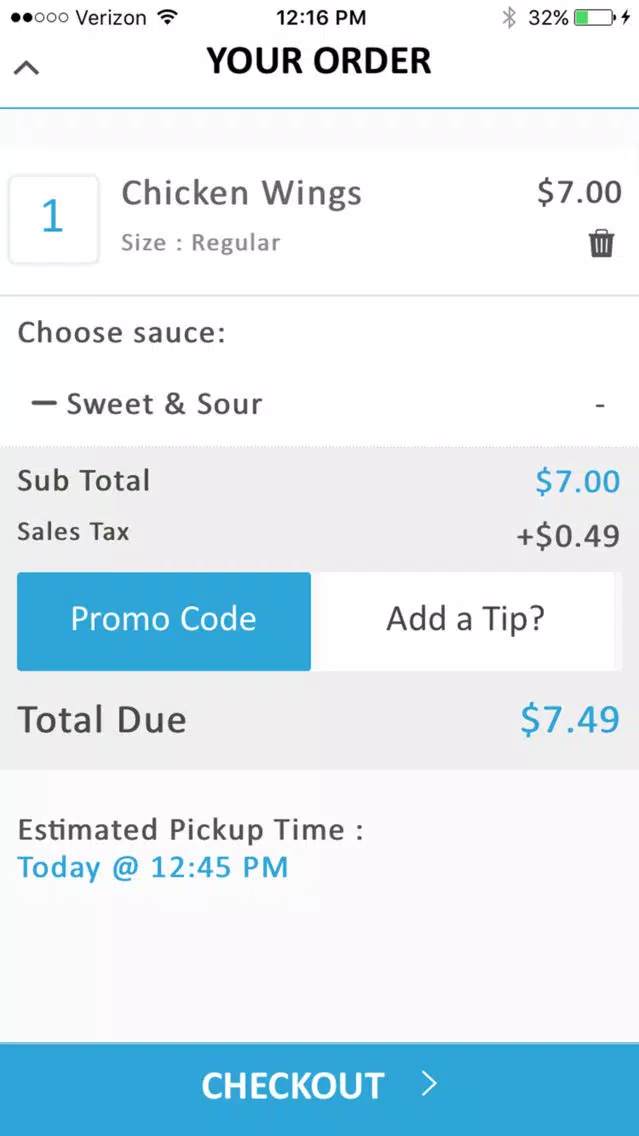Tap the signal strength dots
This screenshot has height=1136, width=639.
[x=41, y=17]
